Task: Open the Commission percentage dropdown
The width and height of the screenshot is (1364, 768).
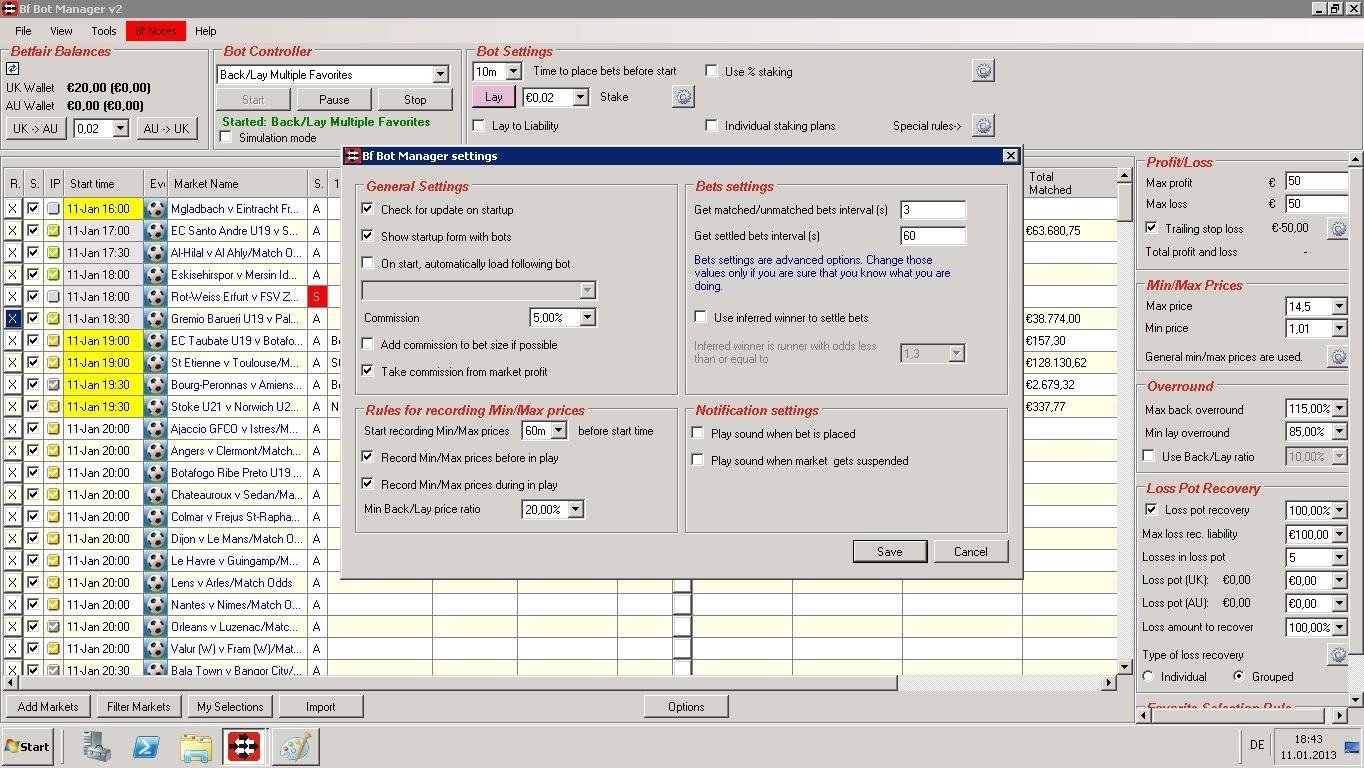Action: (587, 318)
